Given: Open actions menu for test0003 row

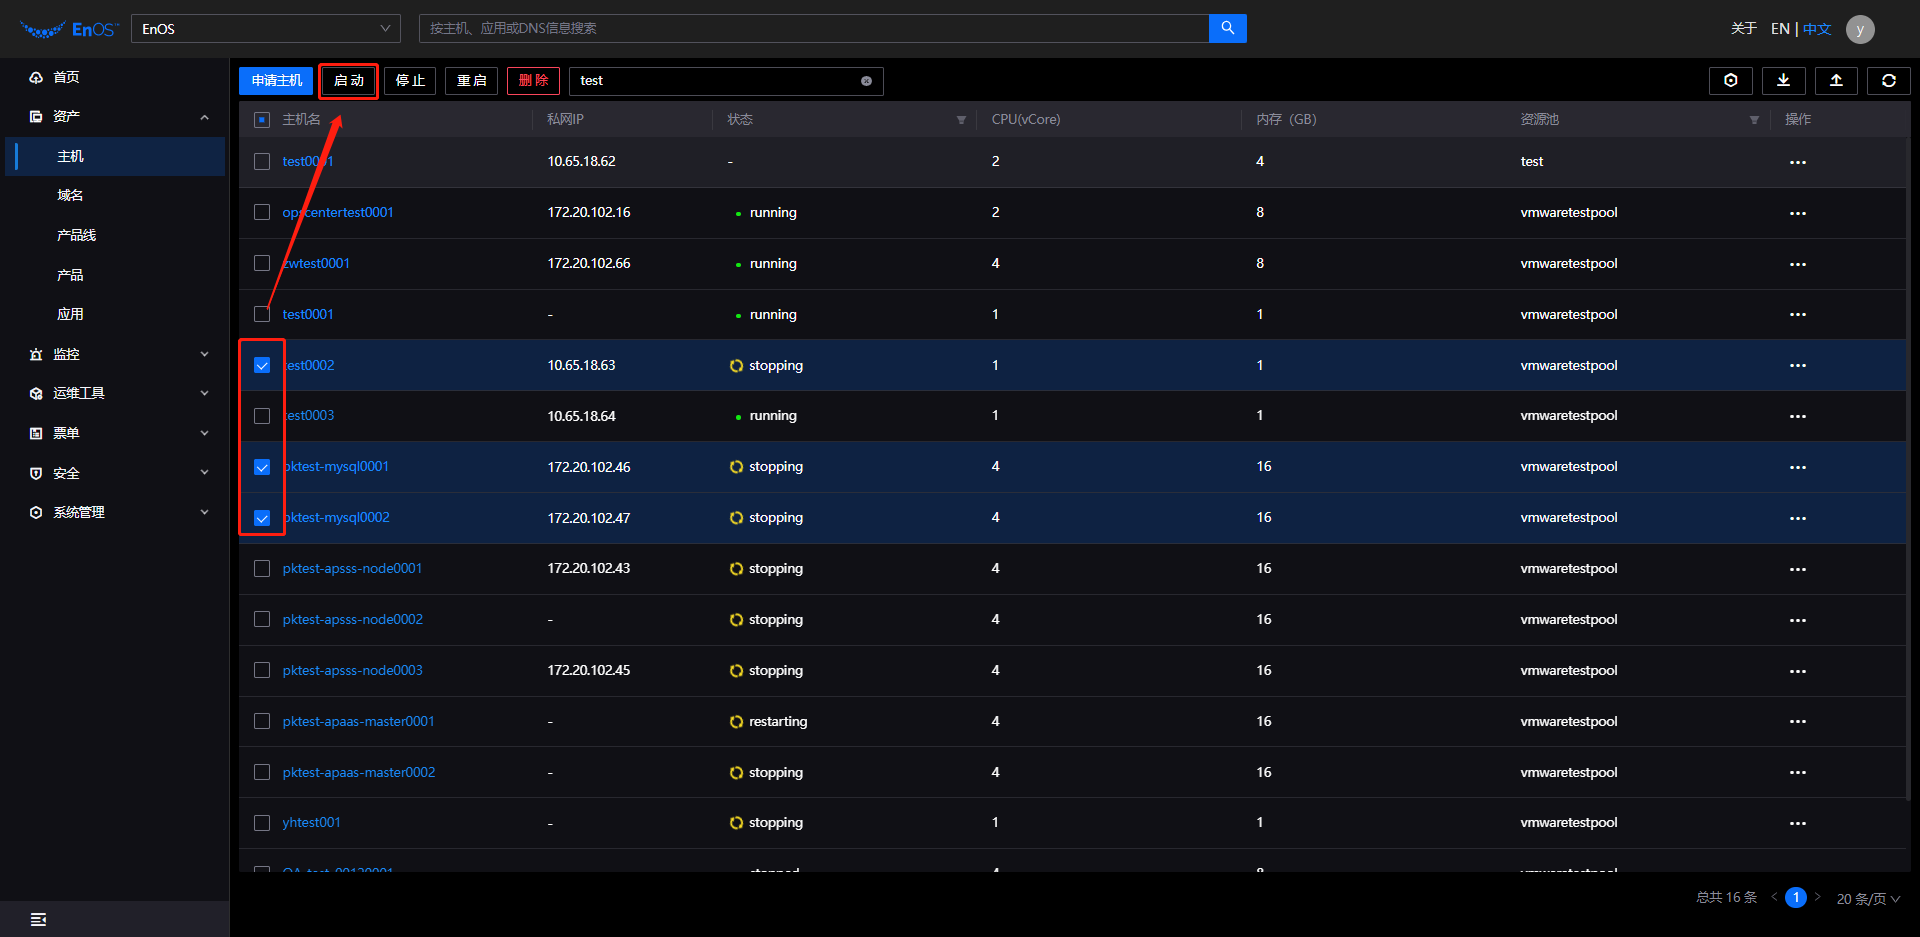Looking at the screenshot, I should (x=1797, y=416).
